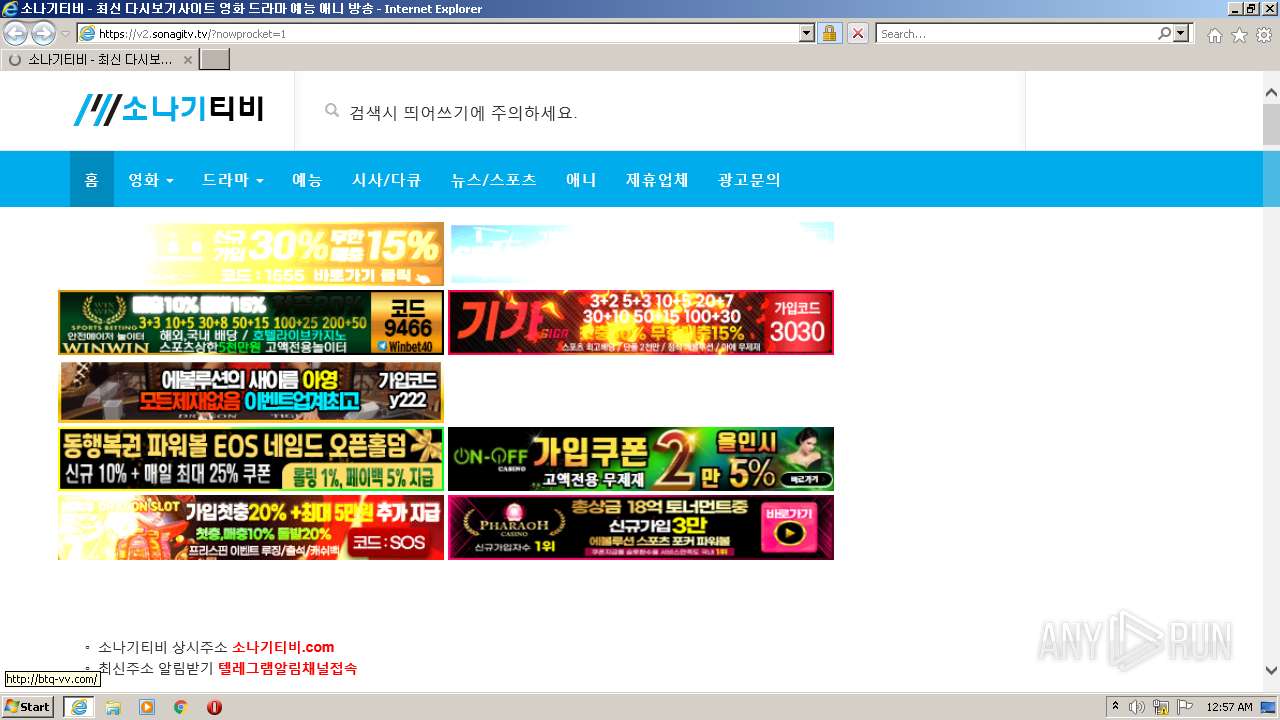
Task: Open the Action Center flag icon
Action: 1184,707
